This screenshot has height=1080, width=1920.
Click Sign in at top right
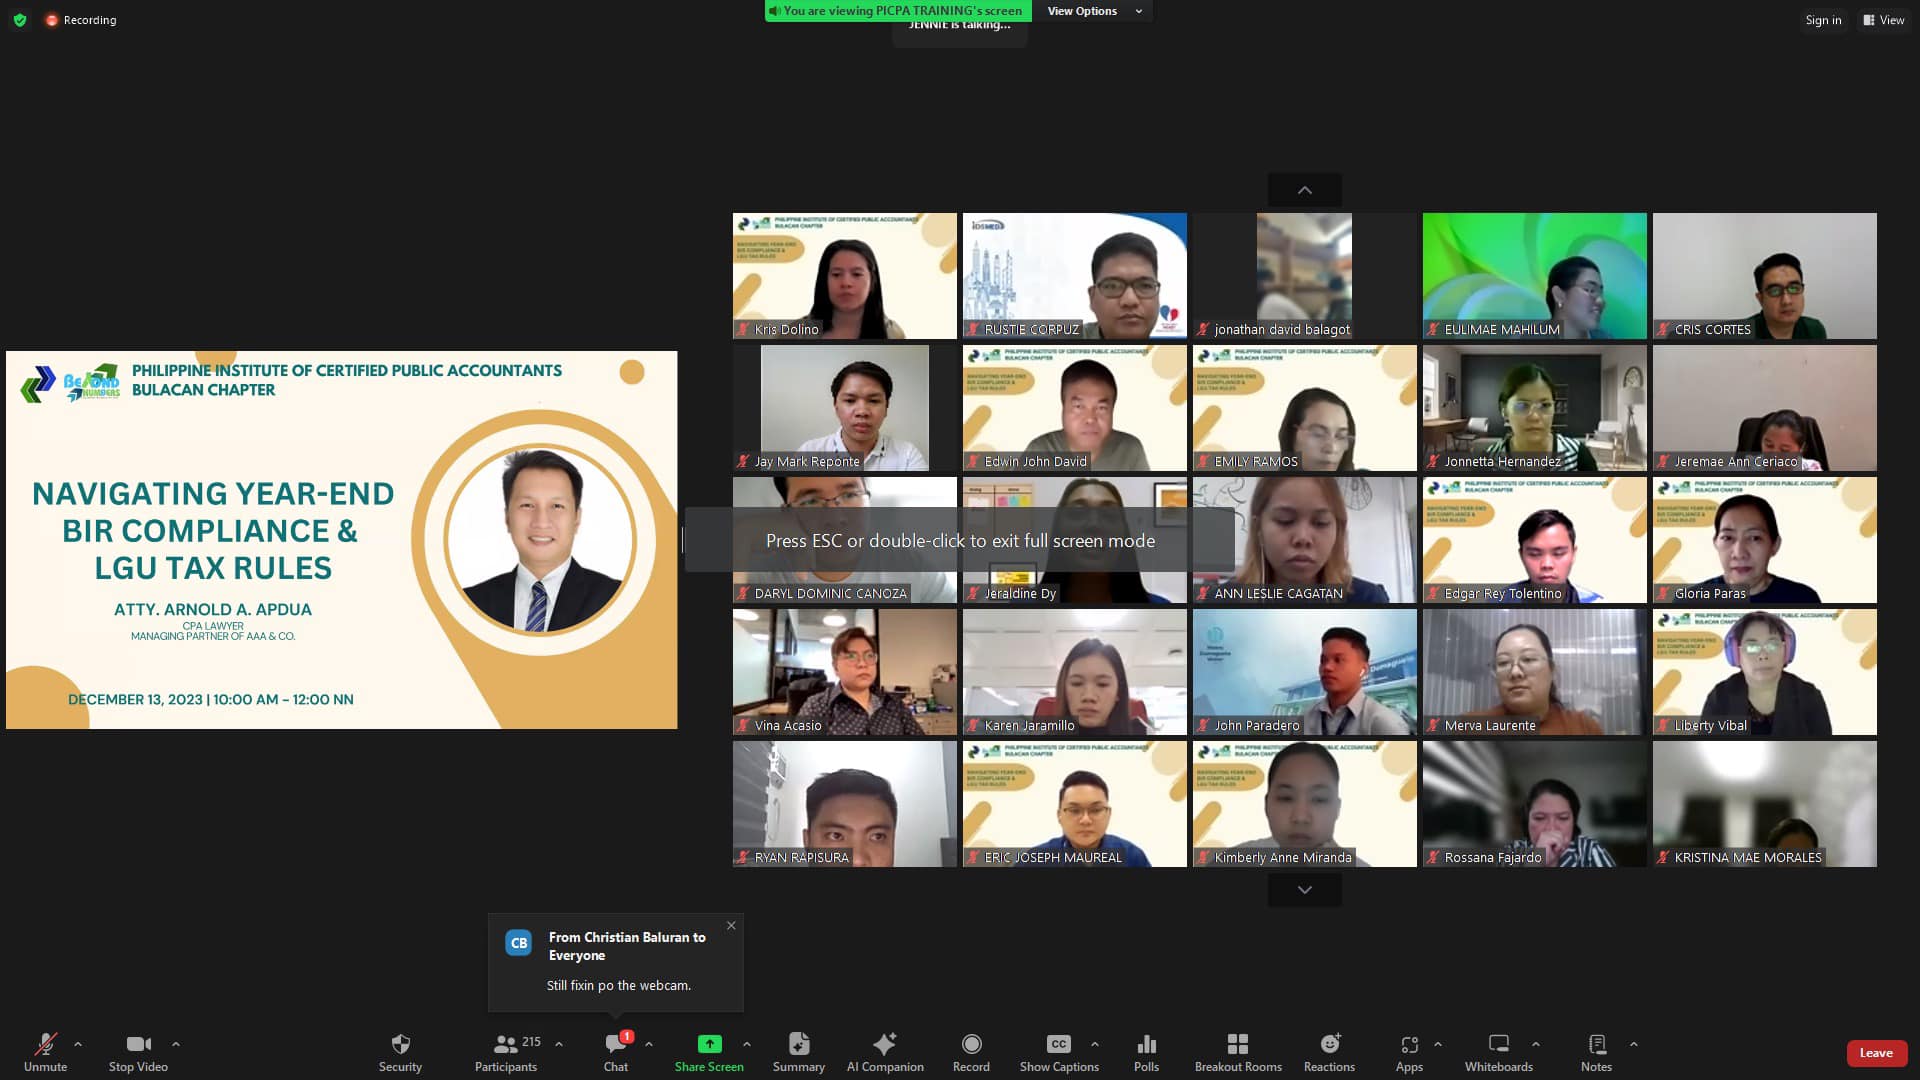(1823, 20)
